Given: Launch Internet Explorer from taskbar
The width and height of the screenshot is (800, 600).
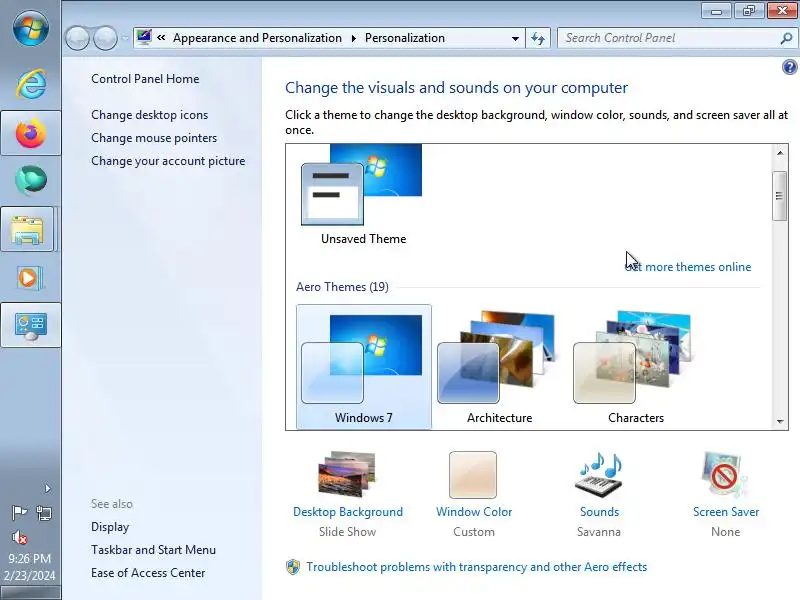Looking at the screenshot, I should (31, 84).
